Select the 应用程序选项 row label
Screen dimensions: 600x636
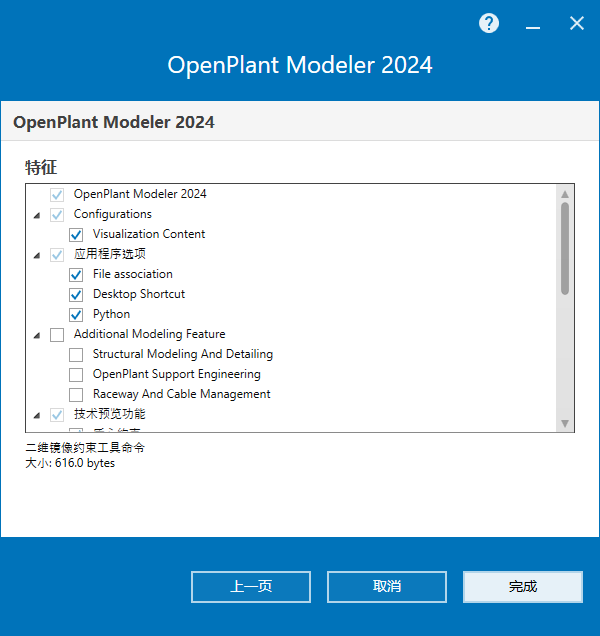coord(110,254)
